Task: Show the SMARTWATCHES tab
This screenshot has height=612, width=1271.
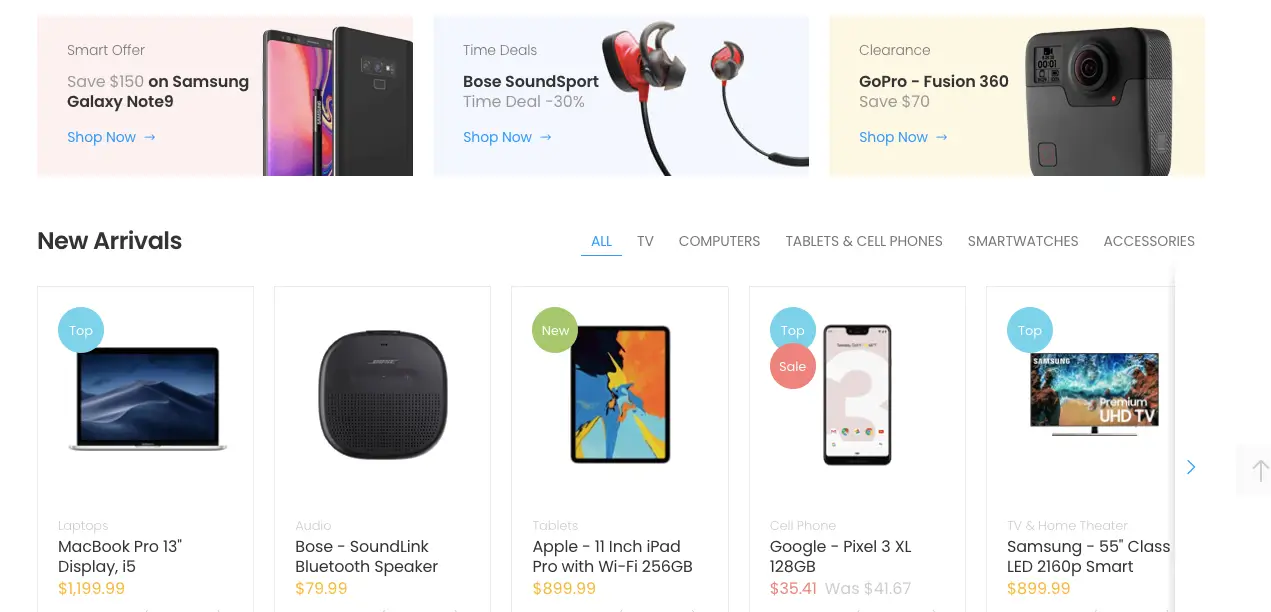Action: (1023, 241)
